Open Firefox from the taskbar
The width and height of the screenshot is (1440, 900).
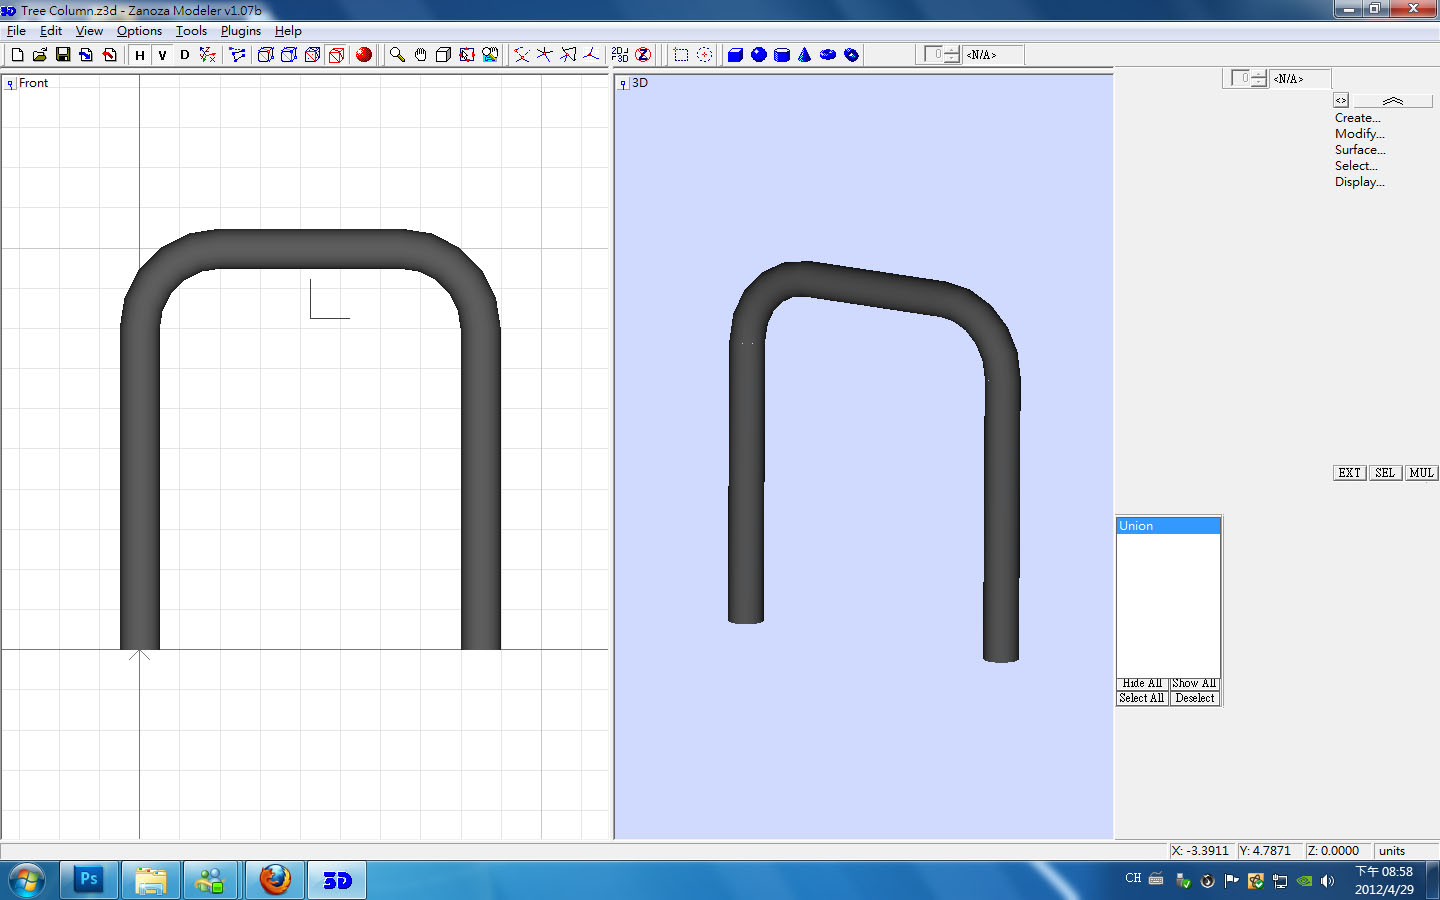274,880
